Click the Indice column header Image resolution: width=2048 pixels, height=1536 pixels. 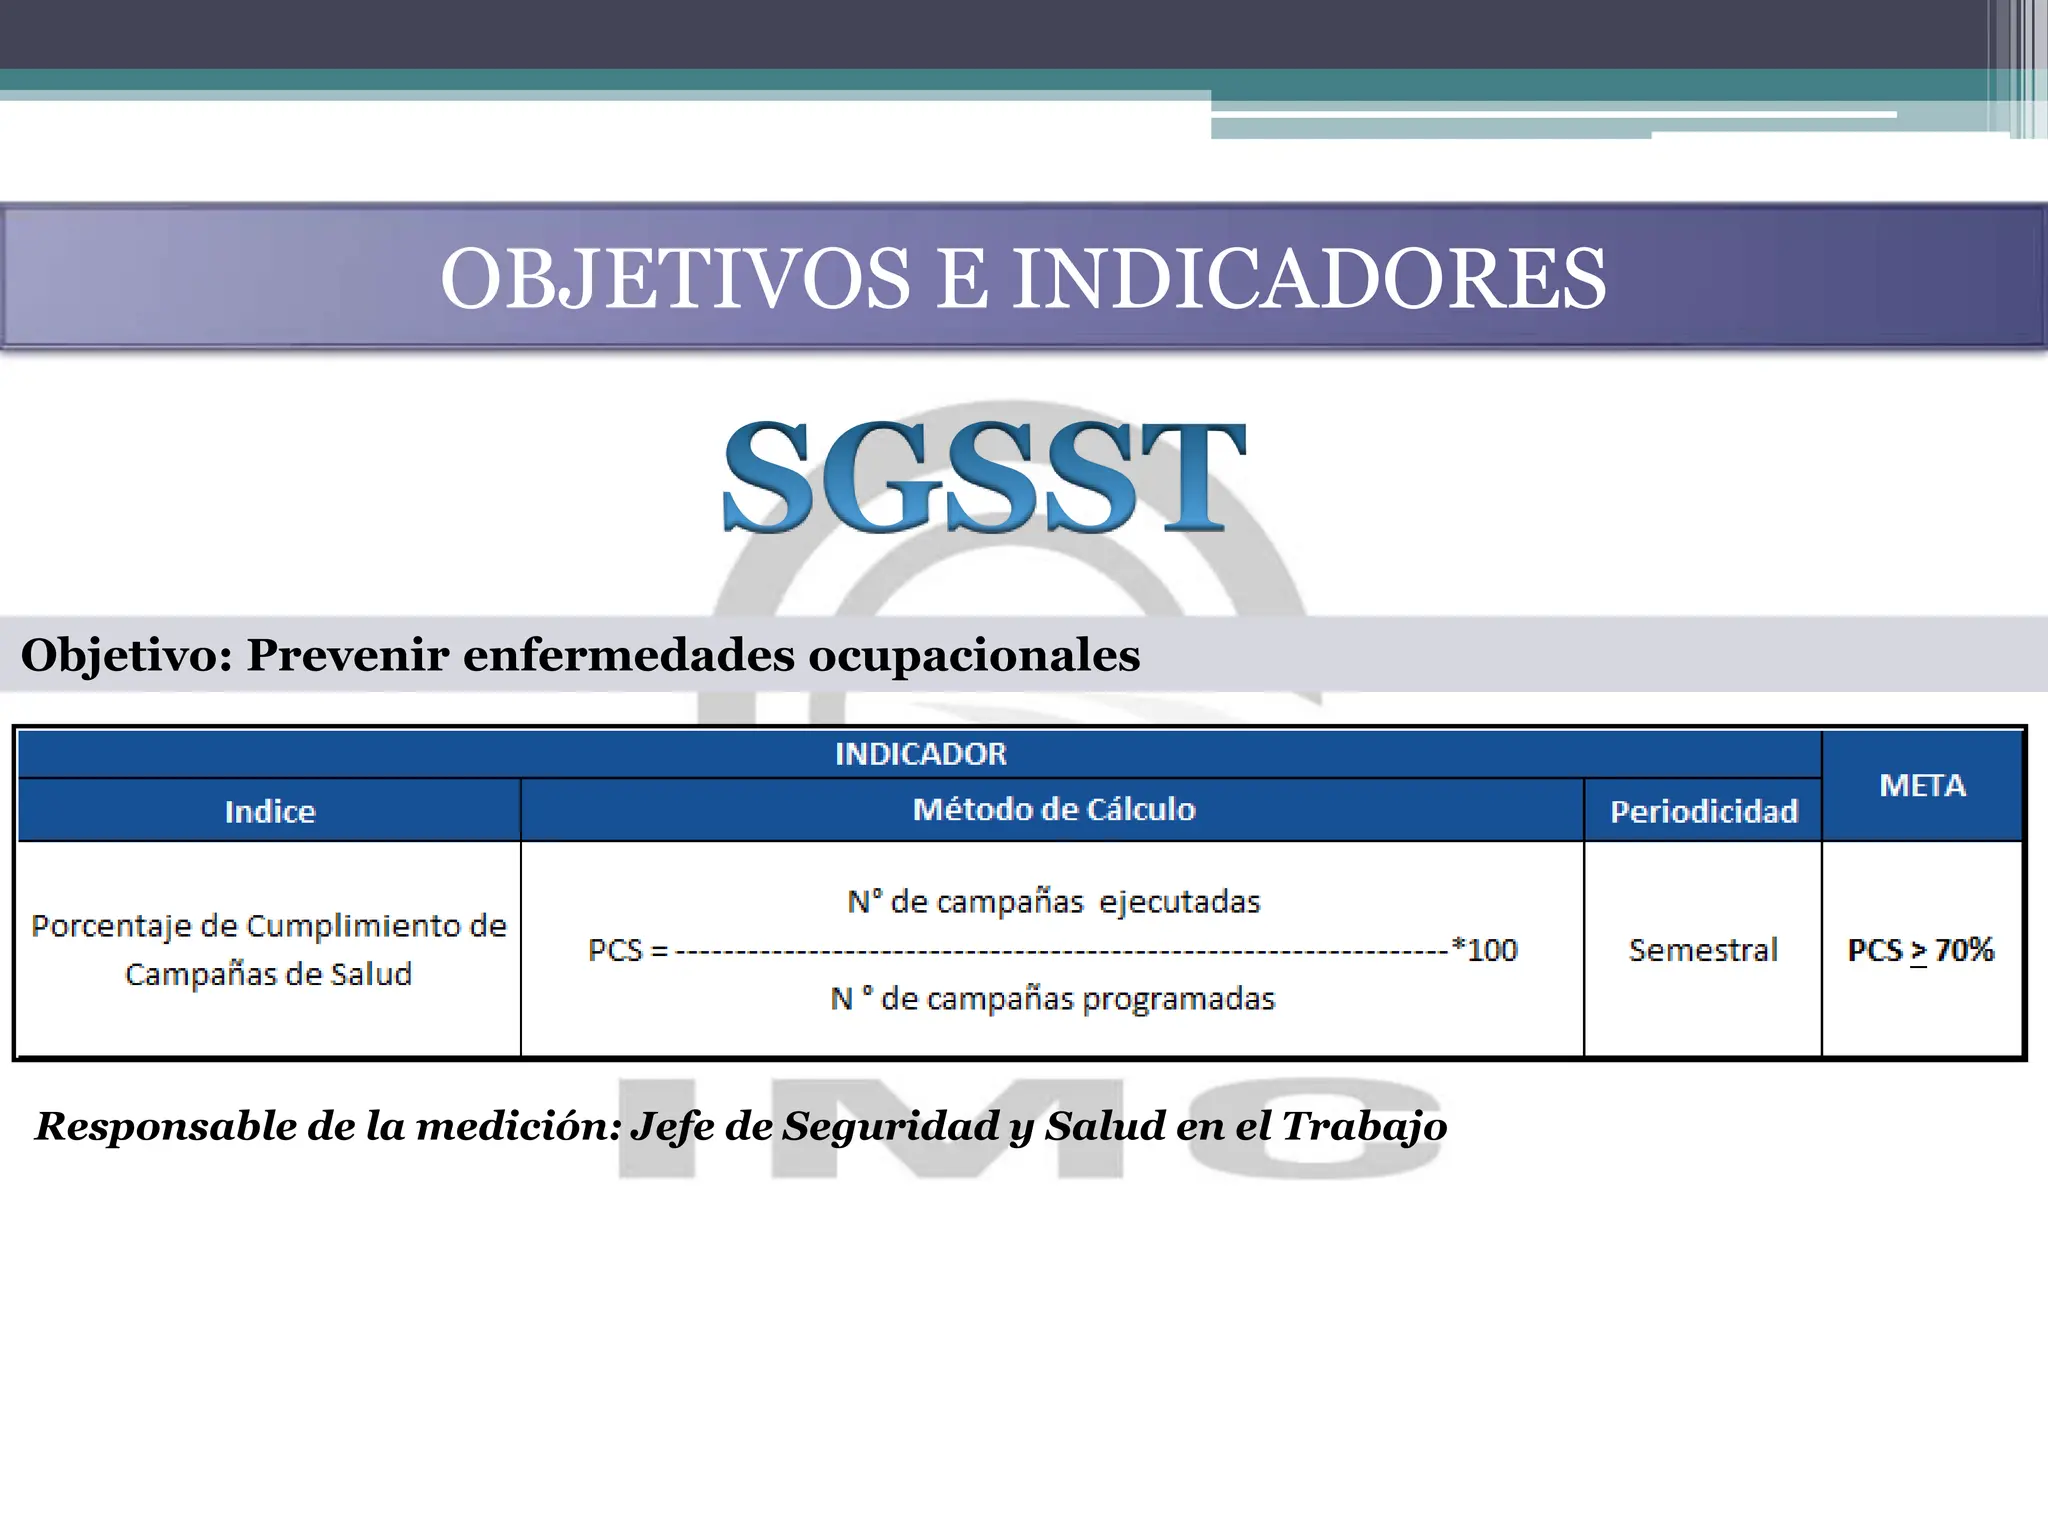[x=269, y=811]
